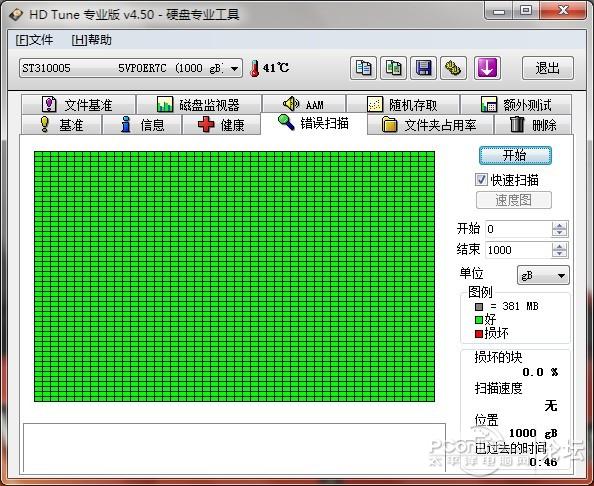Click the 结束 field spinner arrows
The image size is (594, 486).
tap(560, 250)
